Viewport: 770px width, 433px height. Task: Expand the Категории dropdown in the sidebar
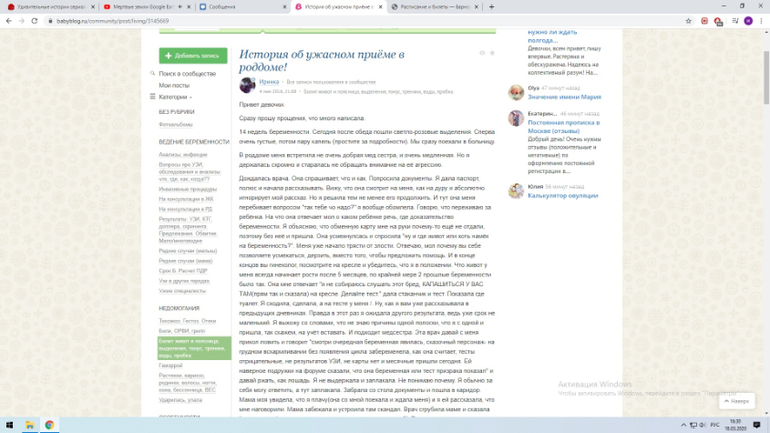pyautogui.click(x=175, y=97)
